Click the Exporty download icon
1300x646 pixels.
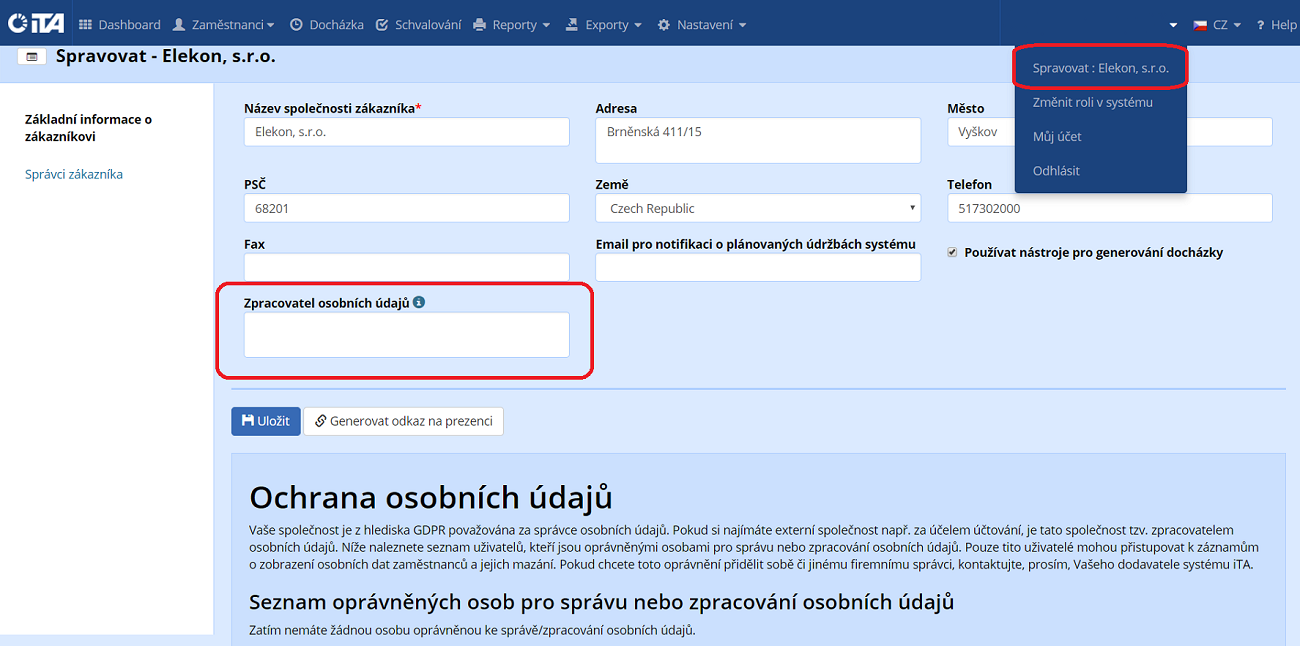(x=572, y=24)
